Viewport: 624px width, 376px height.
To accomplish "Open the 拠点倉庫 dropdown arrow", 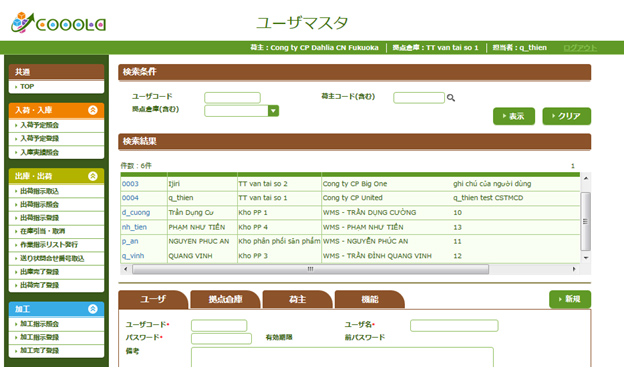I will (273, 111).
